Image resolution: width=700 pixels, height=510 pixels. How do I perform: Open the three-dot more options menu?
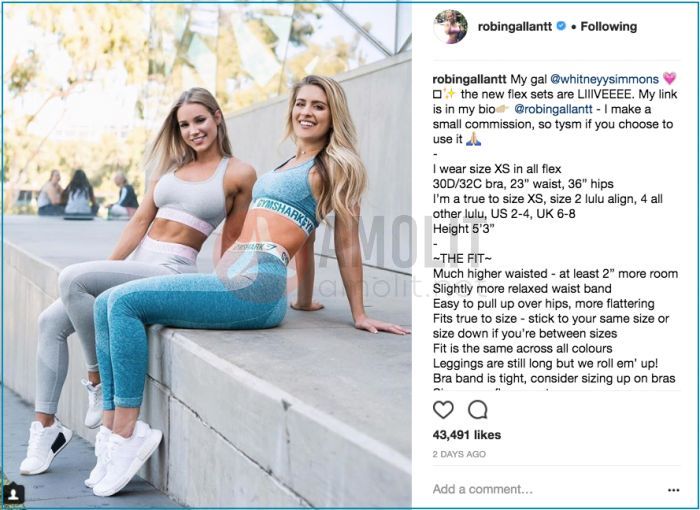click(673, 490)
